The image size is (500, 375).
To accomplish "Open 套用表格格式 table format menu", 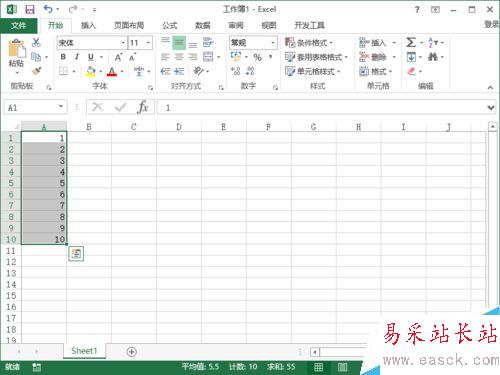I will (x=316, y=57).
